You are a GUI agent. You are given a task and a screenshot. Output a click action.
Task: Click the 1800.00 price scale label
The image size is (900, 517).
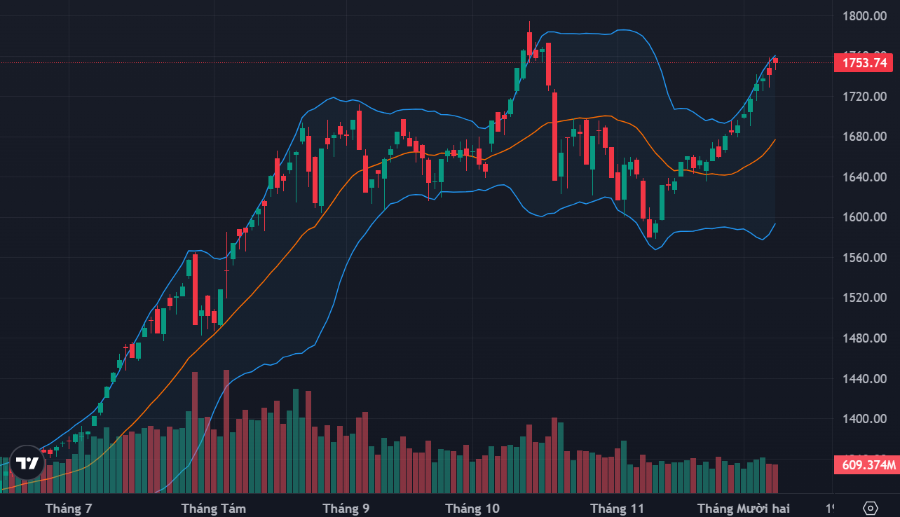(865, 16)
